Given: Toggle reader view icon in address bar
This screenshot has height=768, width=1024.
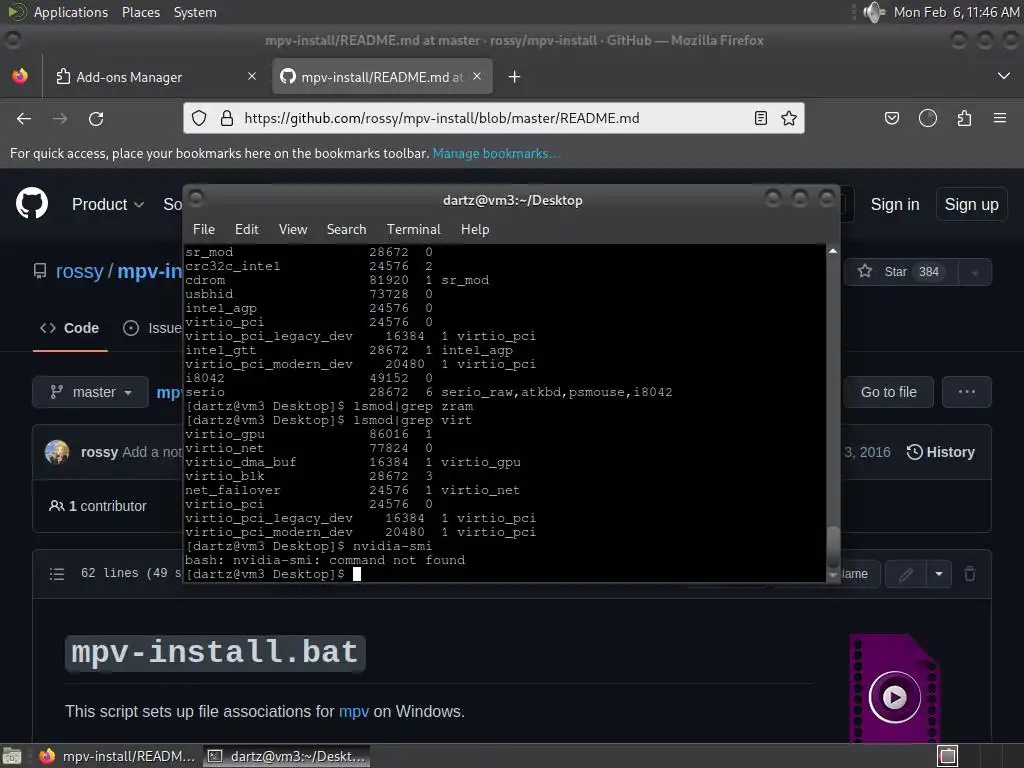Looking at the screenshot, I should tap(761, 118).
